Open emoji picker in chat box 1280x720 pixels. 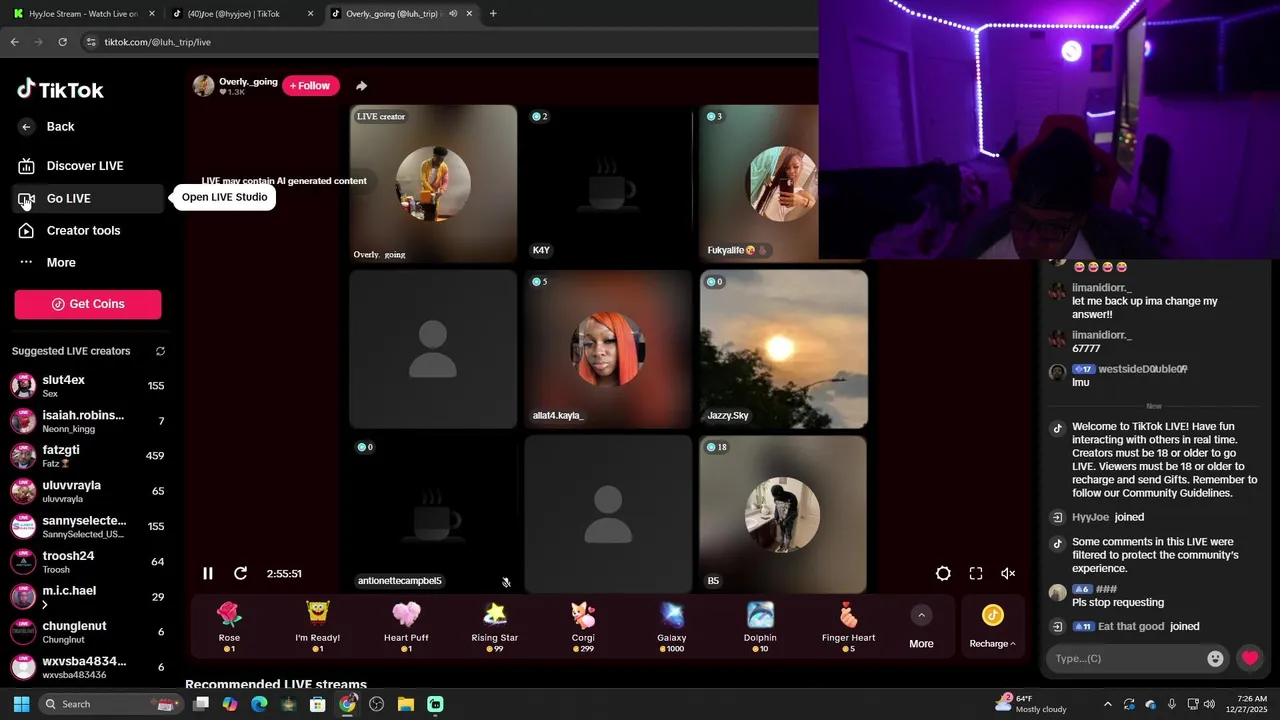pyautogui.click(x=1215, y=658)
